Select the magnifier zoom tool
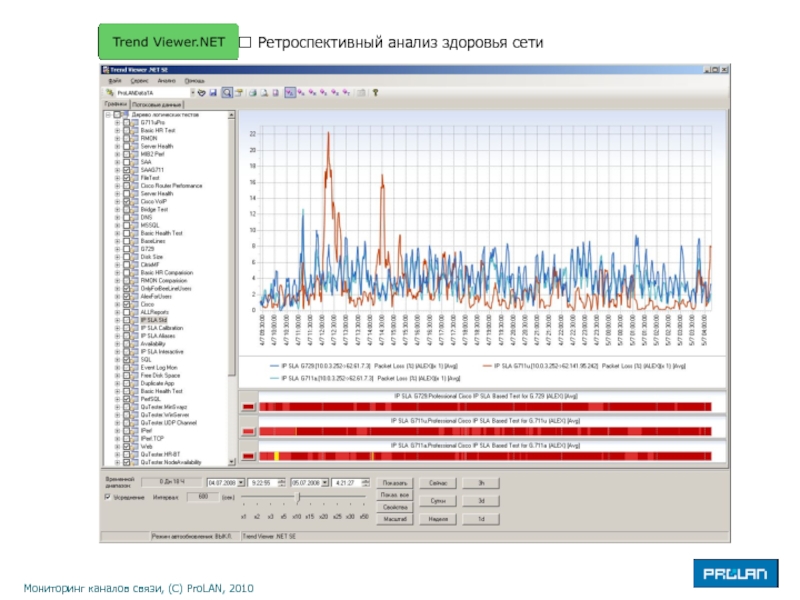Screen dimensions: 800x600 tap(227, 92)
